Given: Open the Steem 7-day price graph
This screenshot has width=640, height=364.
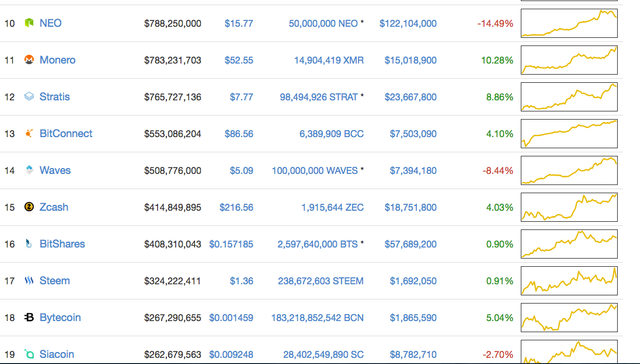Looking at the screenshot, I should (569, 281).
